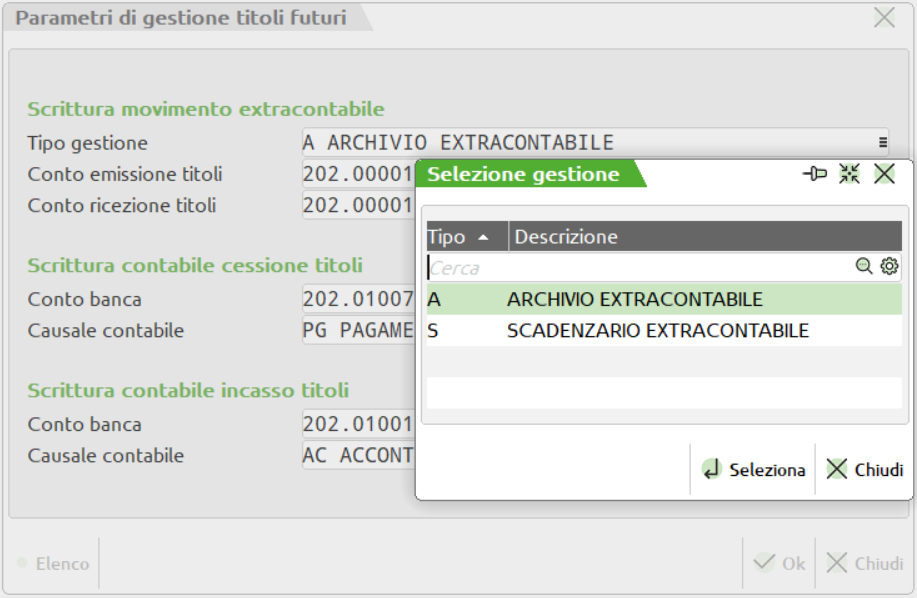Image resolution: width=917 pixels, height=598 pixels.
Task: Click Chiudi in the main window footer
Action: point(866,564)
